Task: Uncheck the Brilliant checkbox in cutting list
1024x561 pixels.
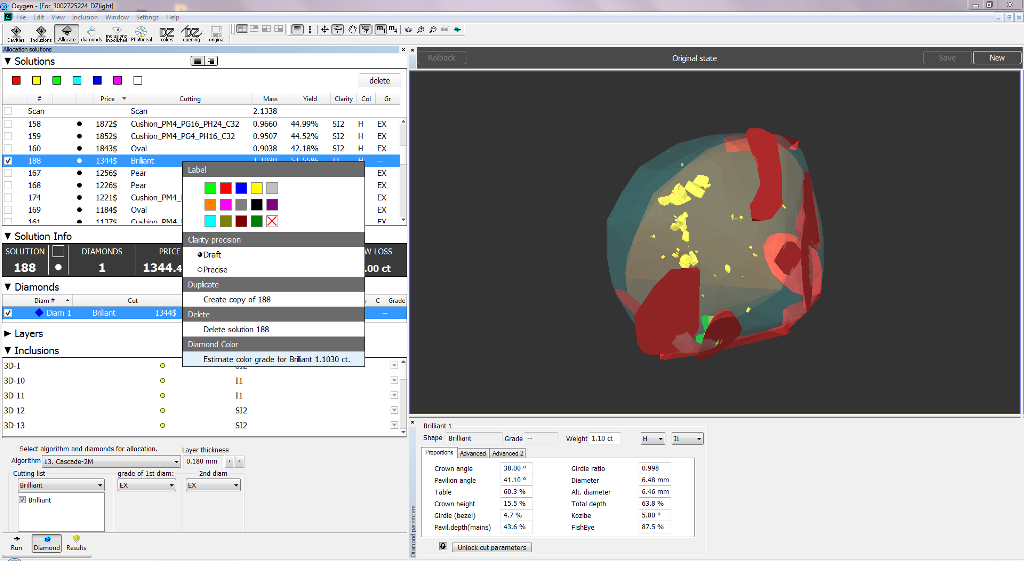Action: (23, 500)
